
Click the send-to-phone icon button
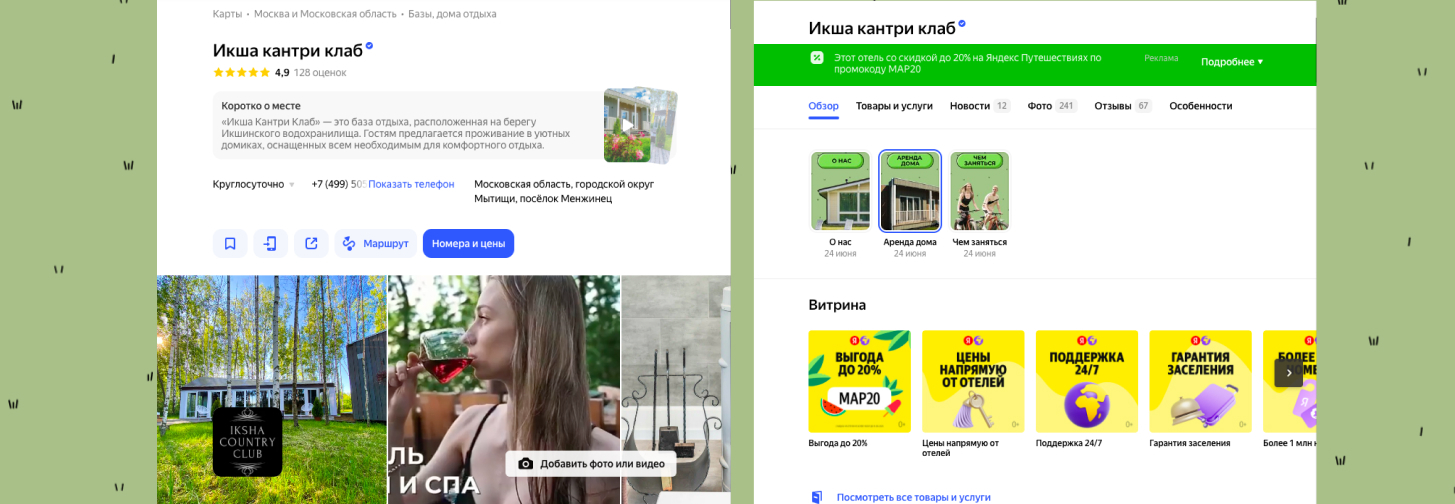tap(270, 243)
